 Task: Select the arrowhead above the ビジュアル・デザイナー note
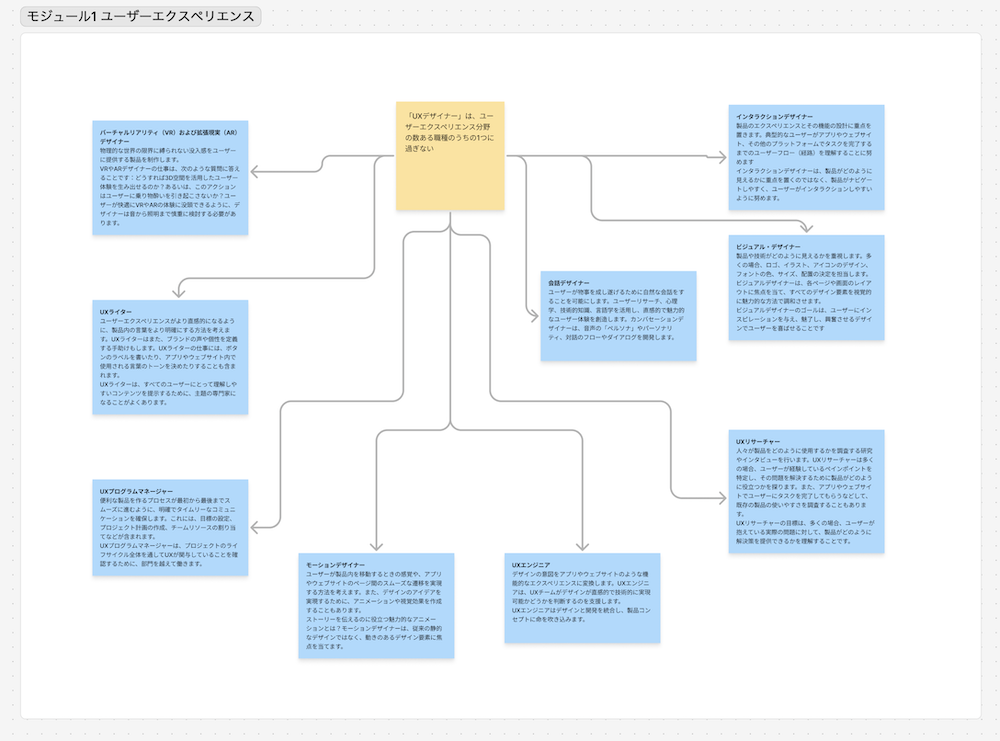[x=807, y=227]
